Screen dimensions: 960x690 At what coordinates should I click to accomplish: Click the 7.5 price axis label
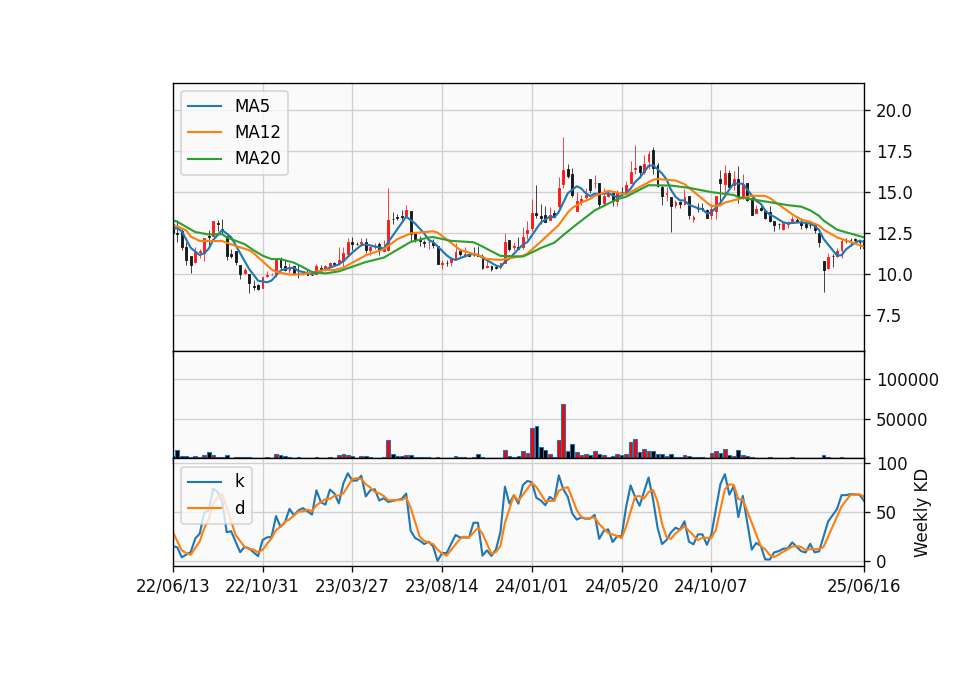point(889,316)
